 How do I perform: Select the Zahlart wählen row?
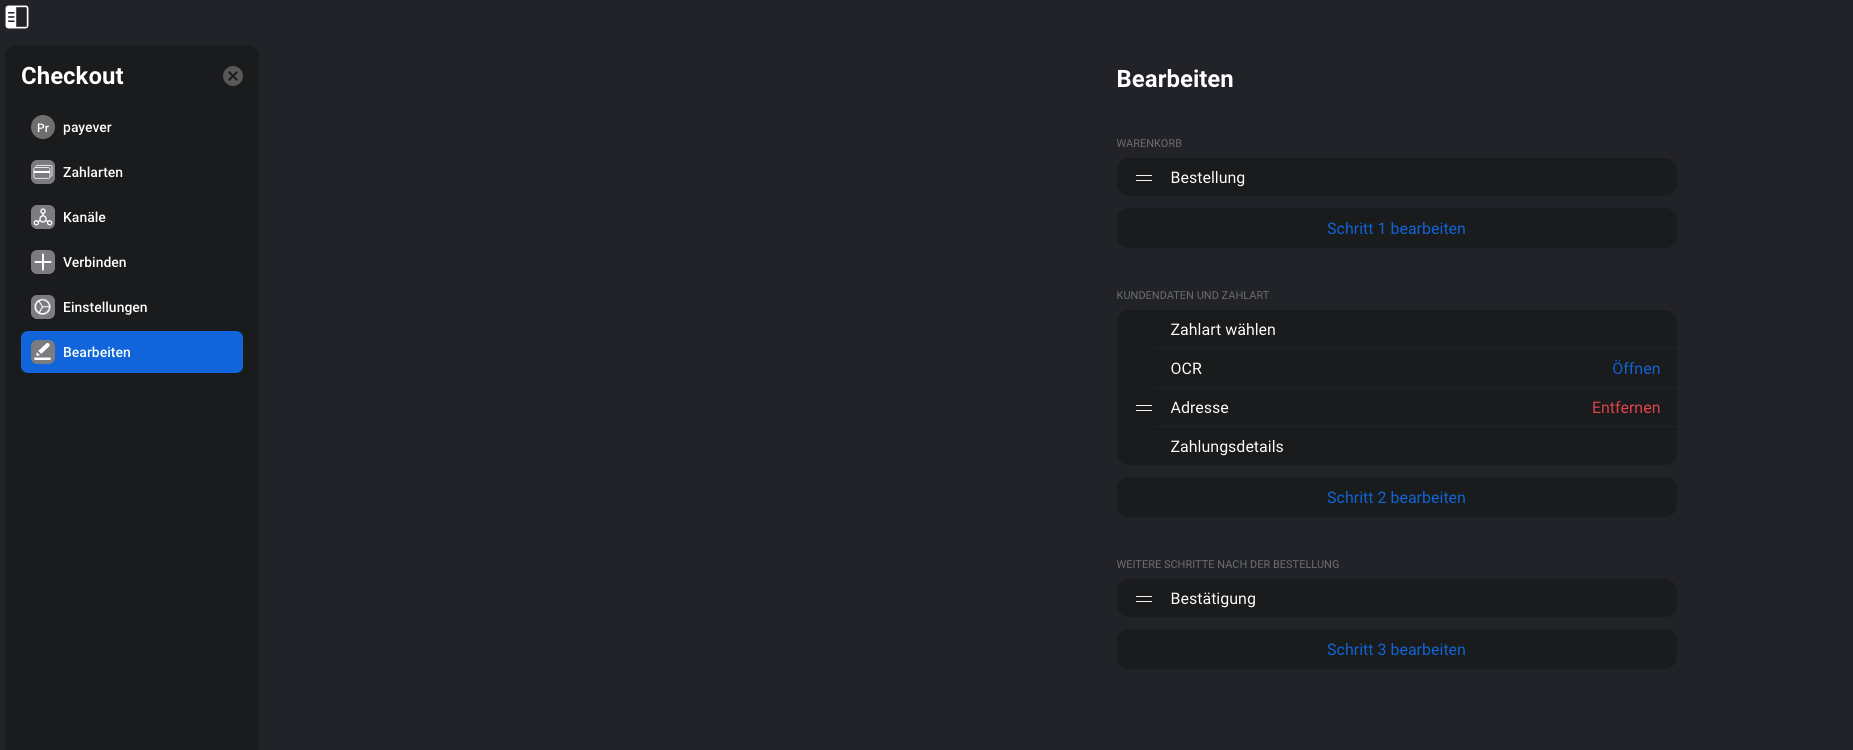pos(1396,330)
